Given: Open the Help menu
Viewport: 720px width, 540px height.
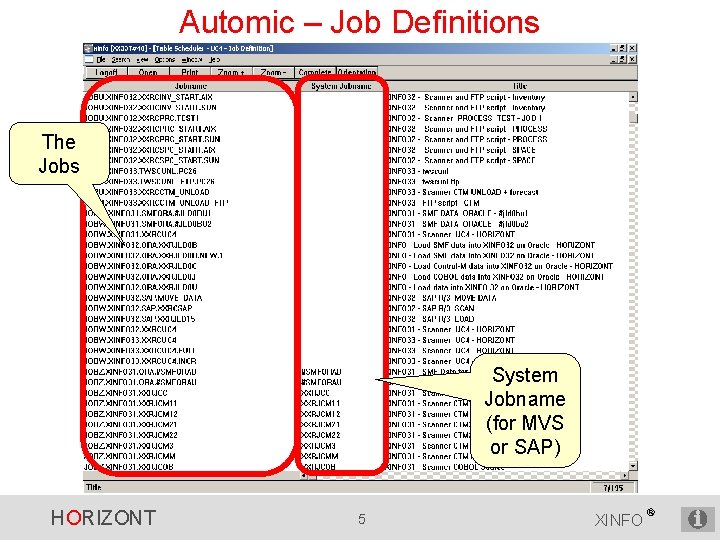Looking at the screenshot, I should click(x=215, y=60).
